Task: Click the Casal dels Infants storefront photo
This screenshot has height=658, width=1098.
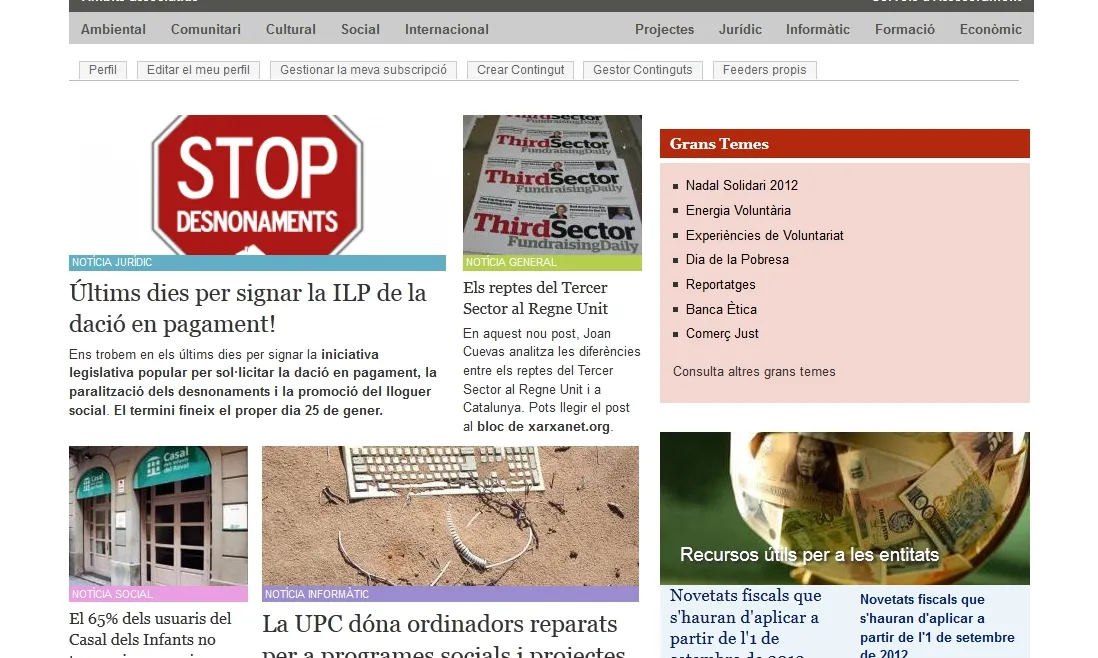Action: [158, 516]
